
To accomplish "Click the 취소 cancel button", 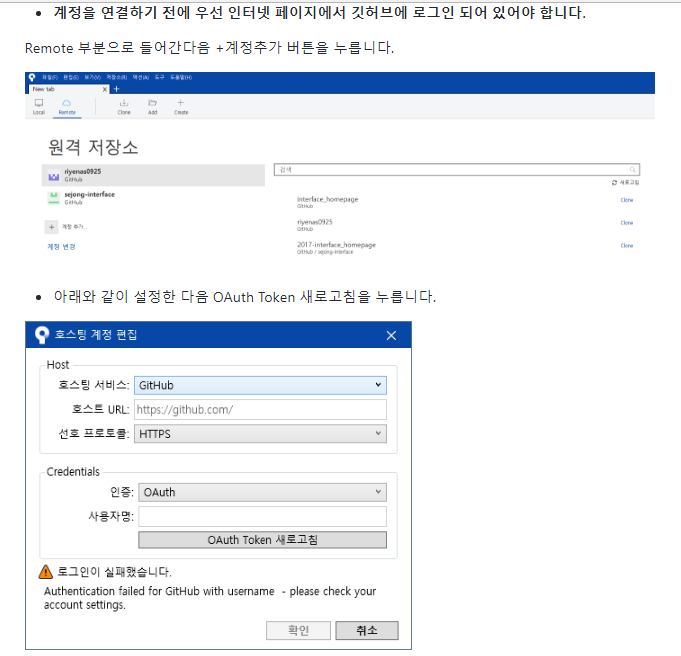I will pyautogui.click(x=367, y=630).
